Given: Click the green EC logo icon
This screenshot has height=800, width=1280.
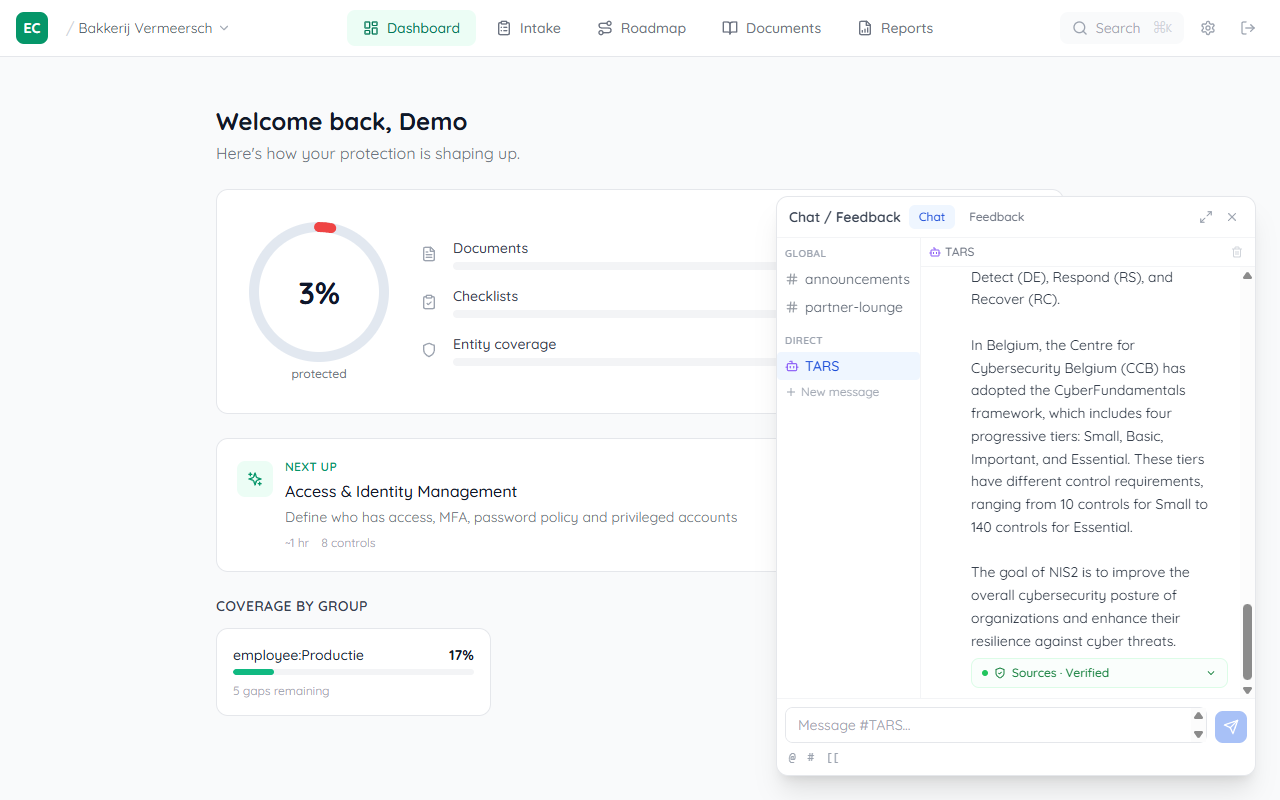Looking at the screenshot, I should click(32, 28).
